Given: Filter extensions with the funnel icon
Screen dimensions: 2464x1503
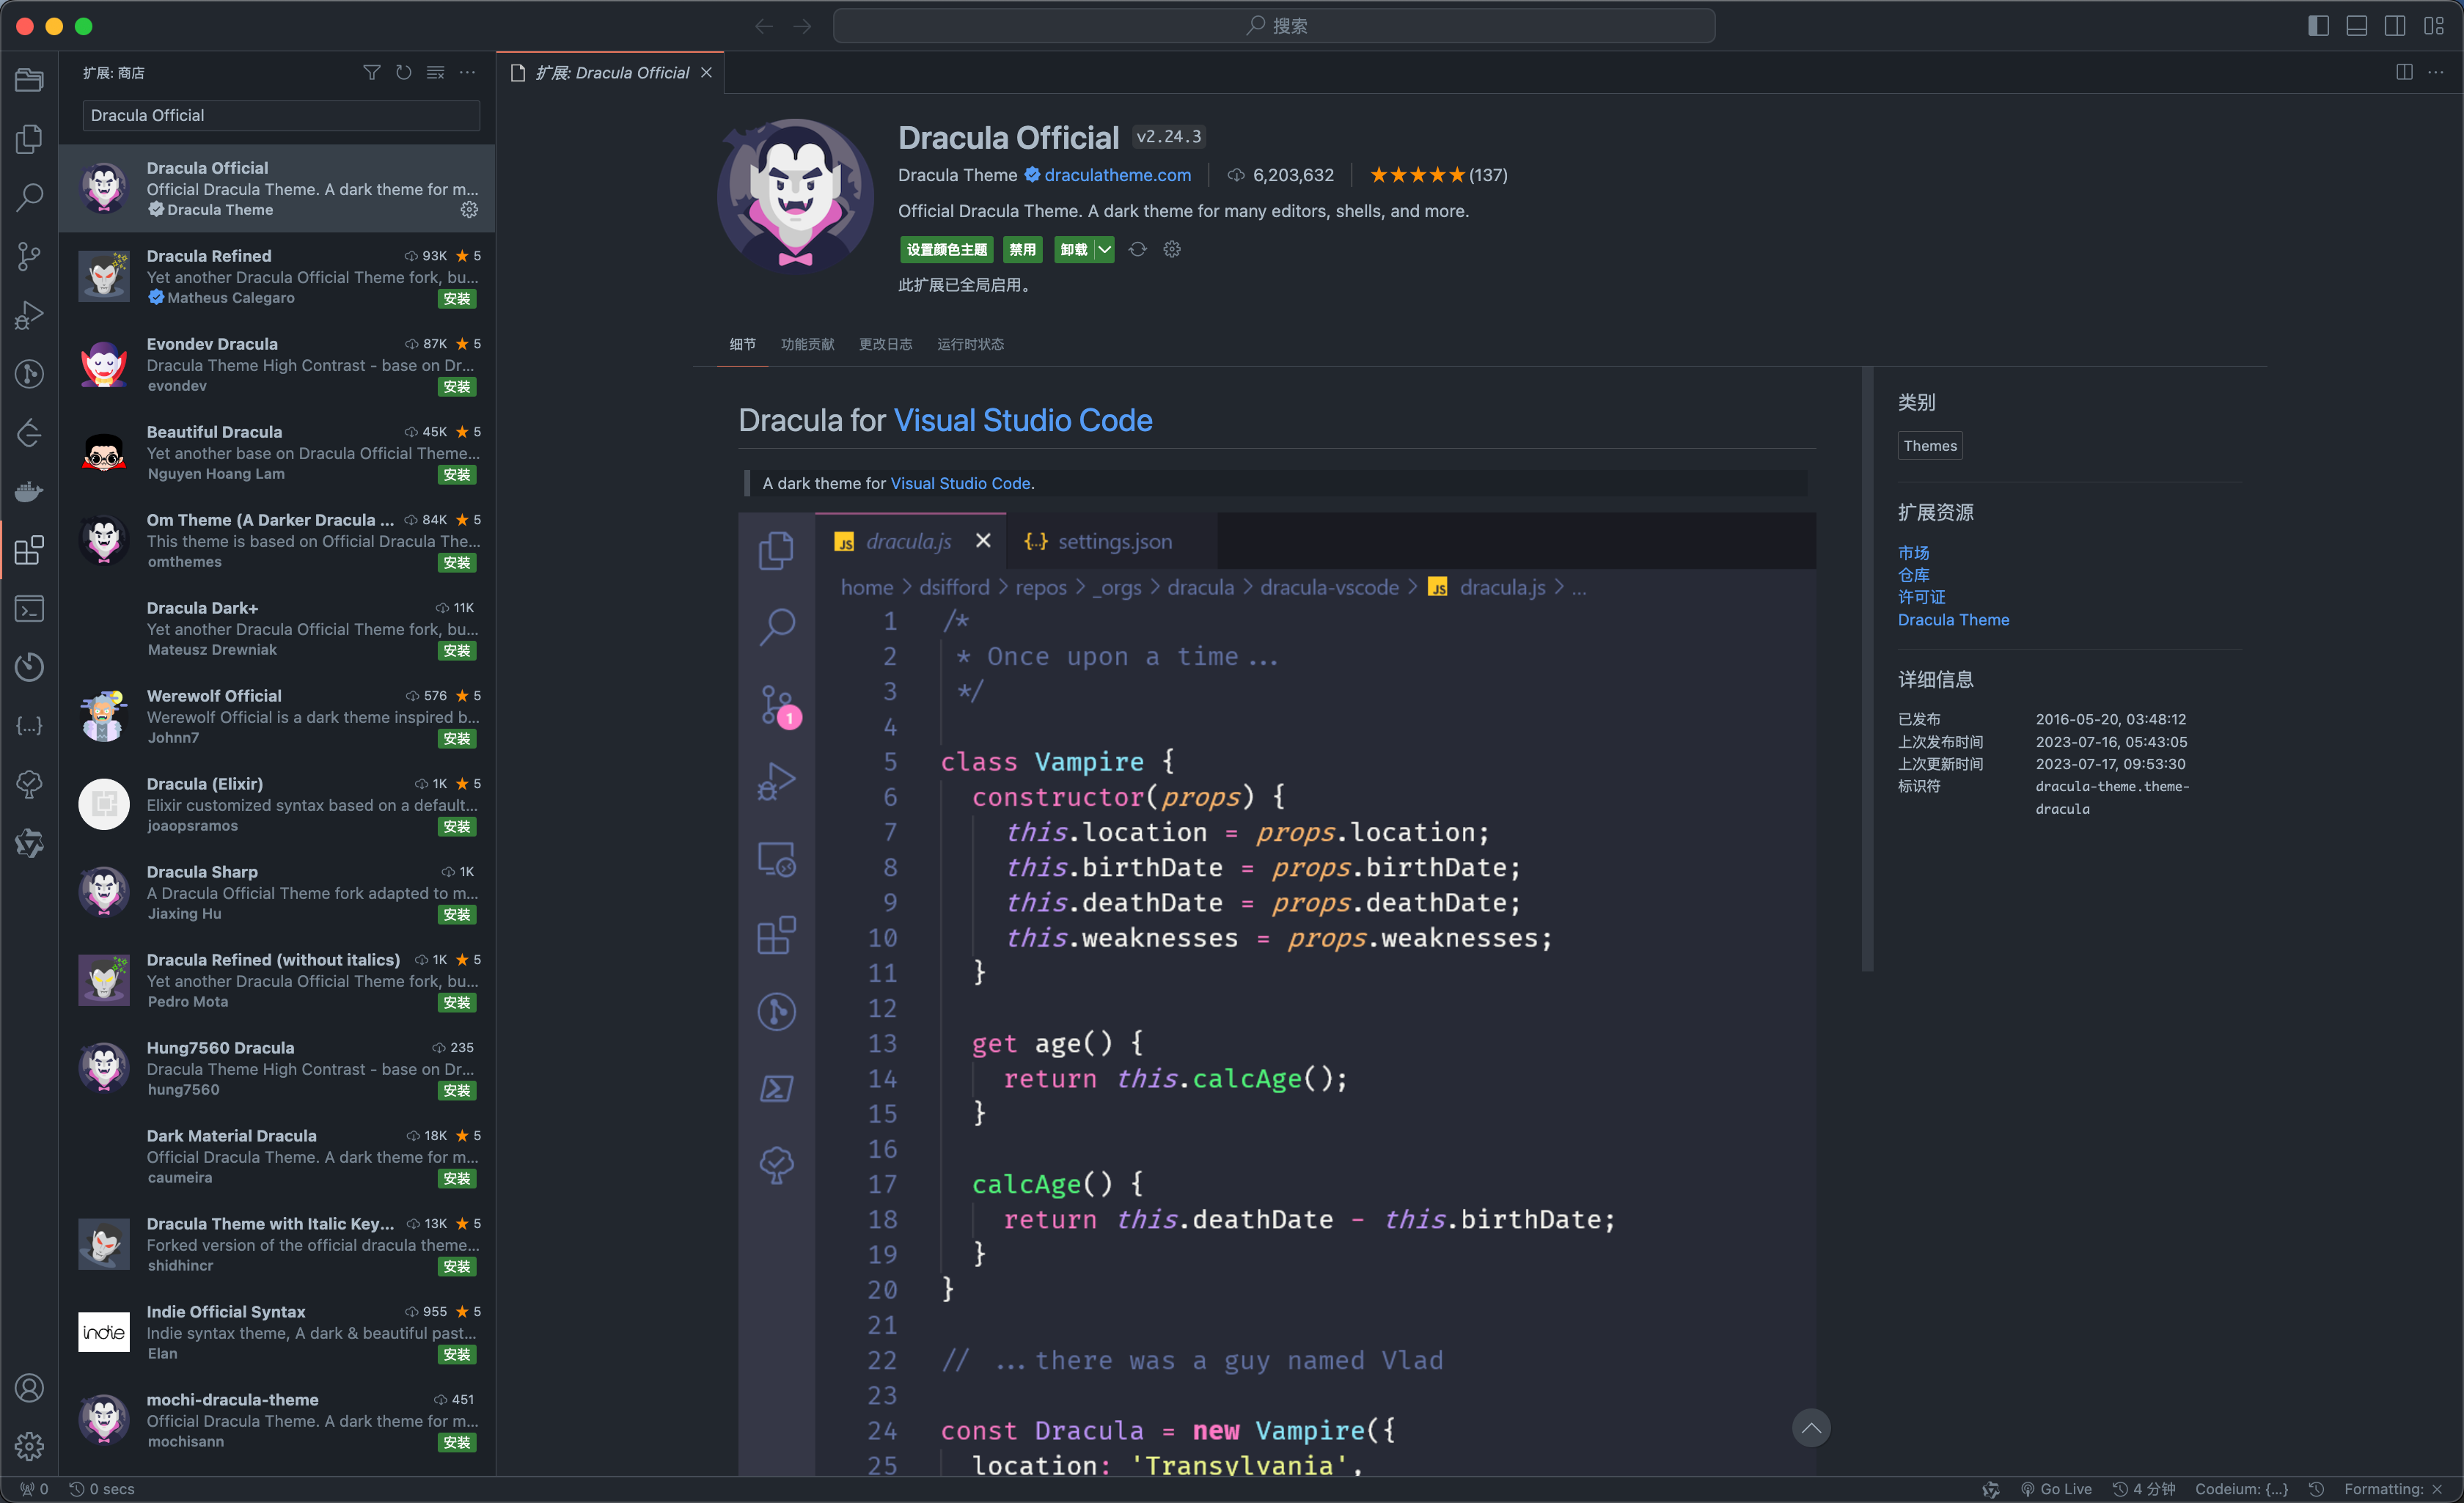Looking at the screenshot, I should coord(371,73).
